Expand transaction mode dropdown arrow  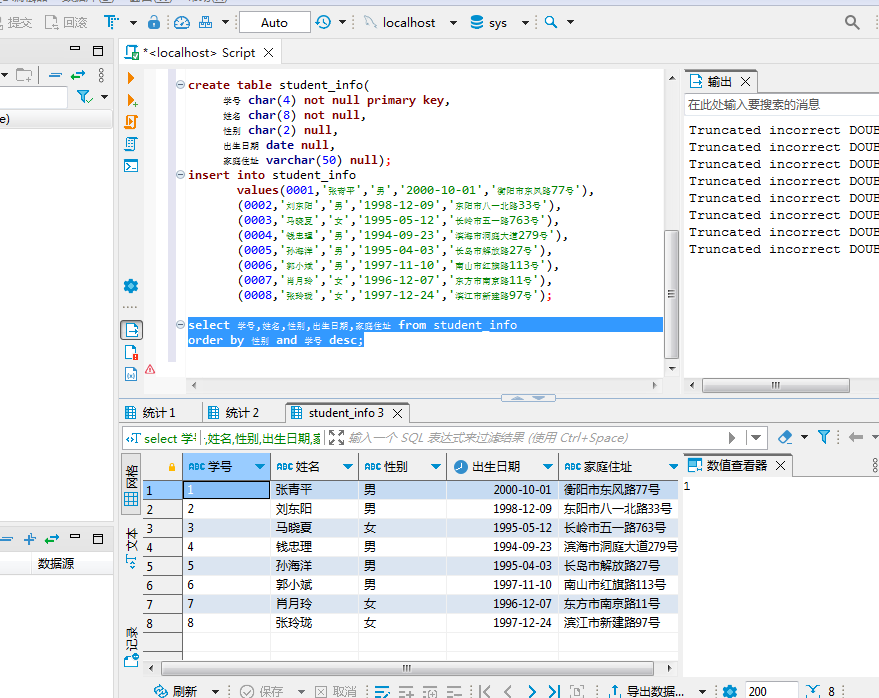pos(133,22)
